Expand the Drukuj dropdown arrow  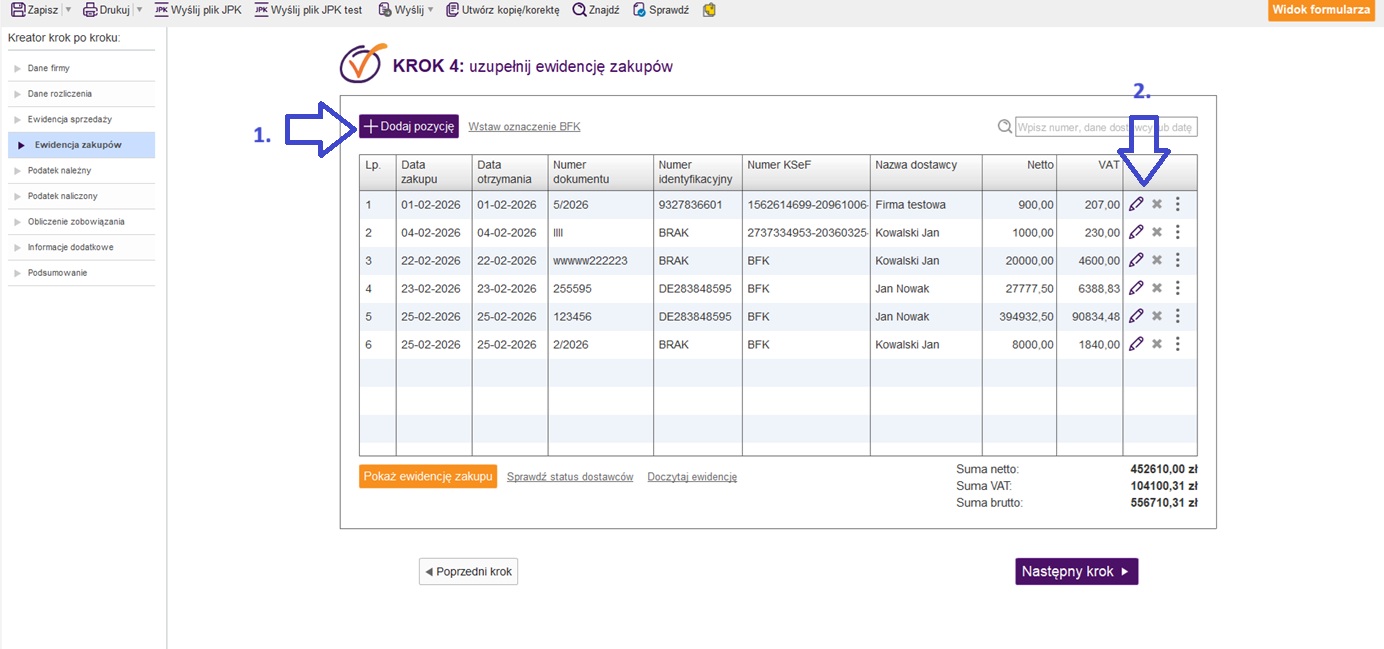click(139, 10)
